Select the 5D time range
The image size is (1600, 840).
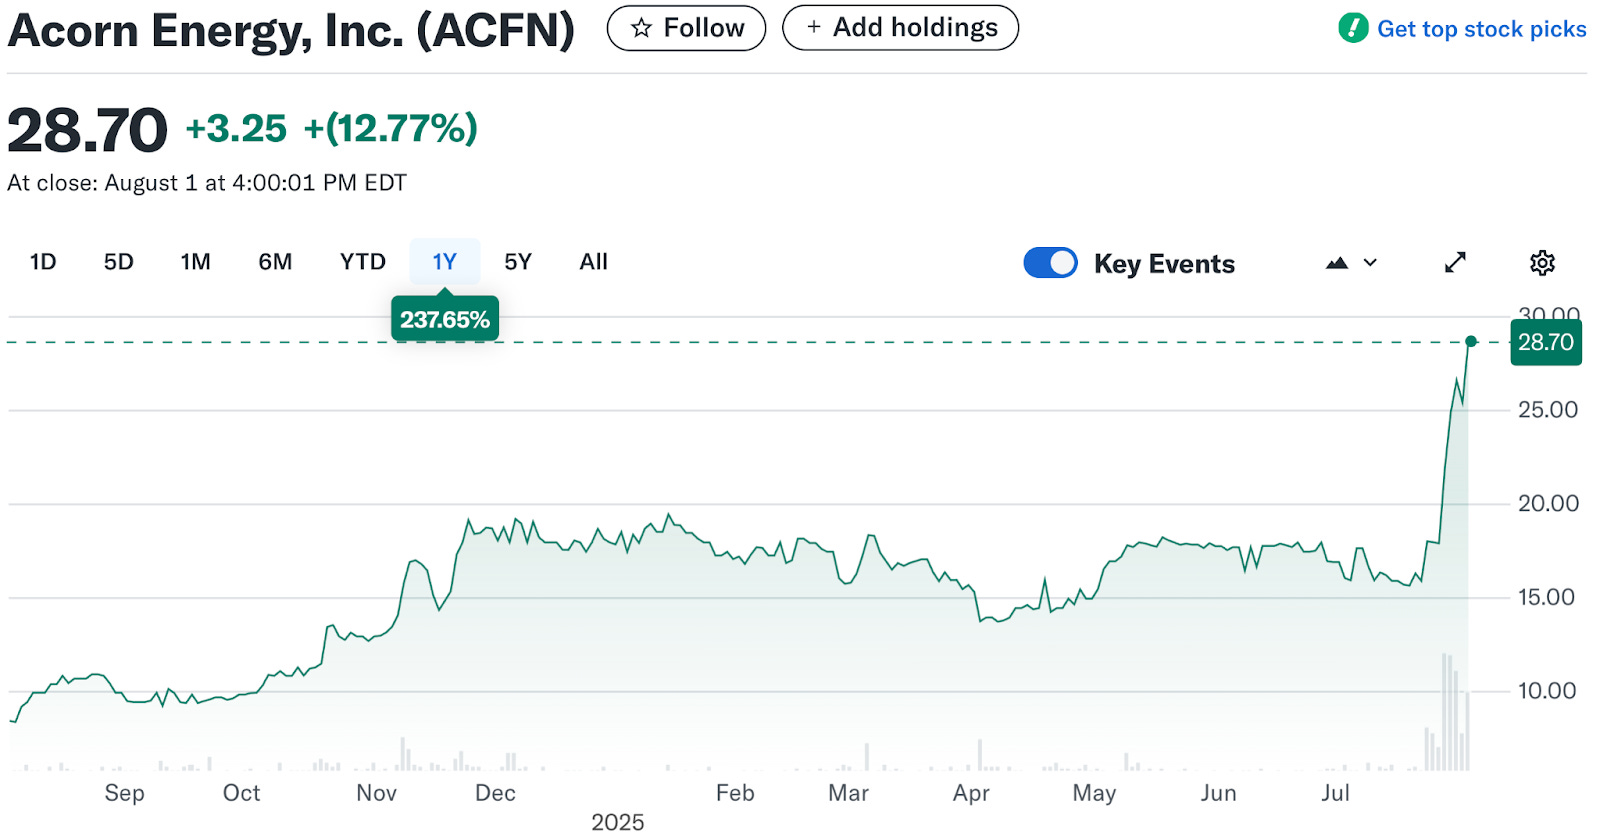[118, 262]
